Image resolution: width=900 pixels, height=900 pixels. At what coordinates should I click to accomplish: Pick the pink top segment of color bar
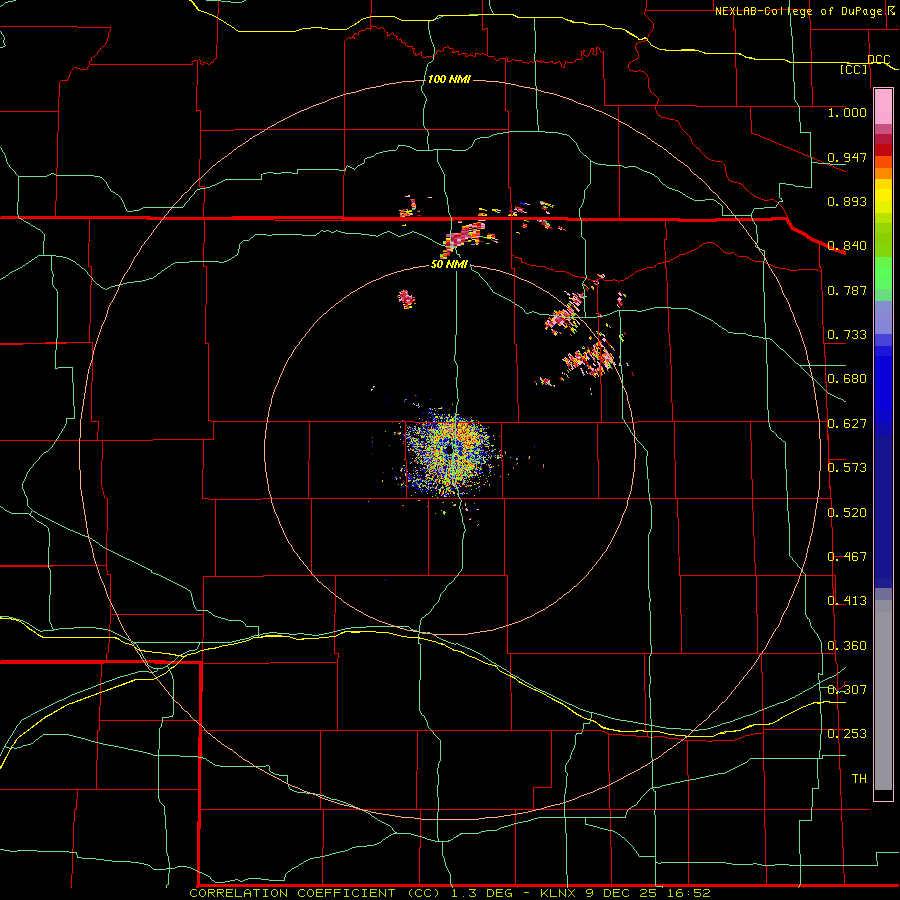tap(883, 106)
